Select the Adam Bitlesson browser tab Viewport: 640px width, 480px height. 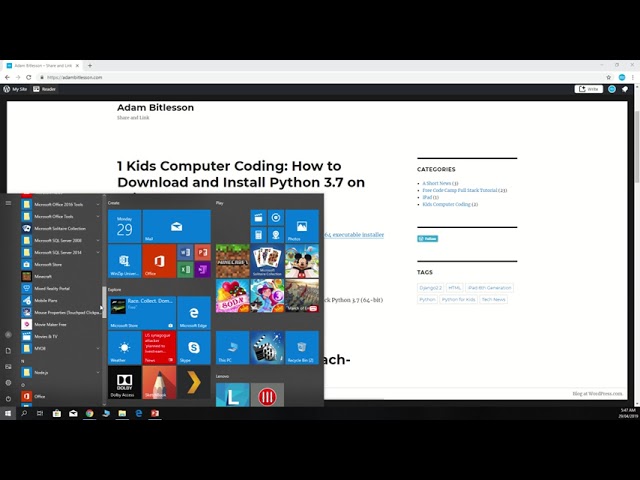42,65
